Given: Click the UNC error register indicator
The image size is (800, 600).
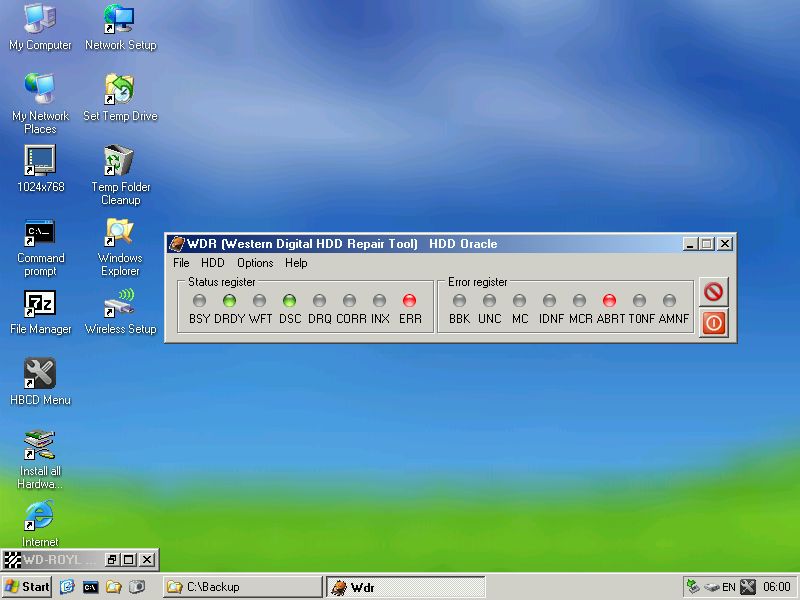Looking at the screenshot, I should click(489, 301).
